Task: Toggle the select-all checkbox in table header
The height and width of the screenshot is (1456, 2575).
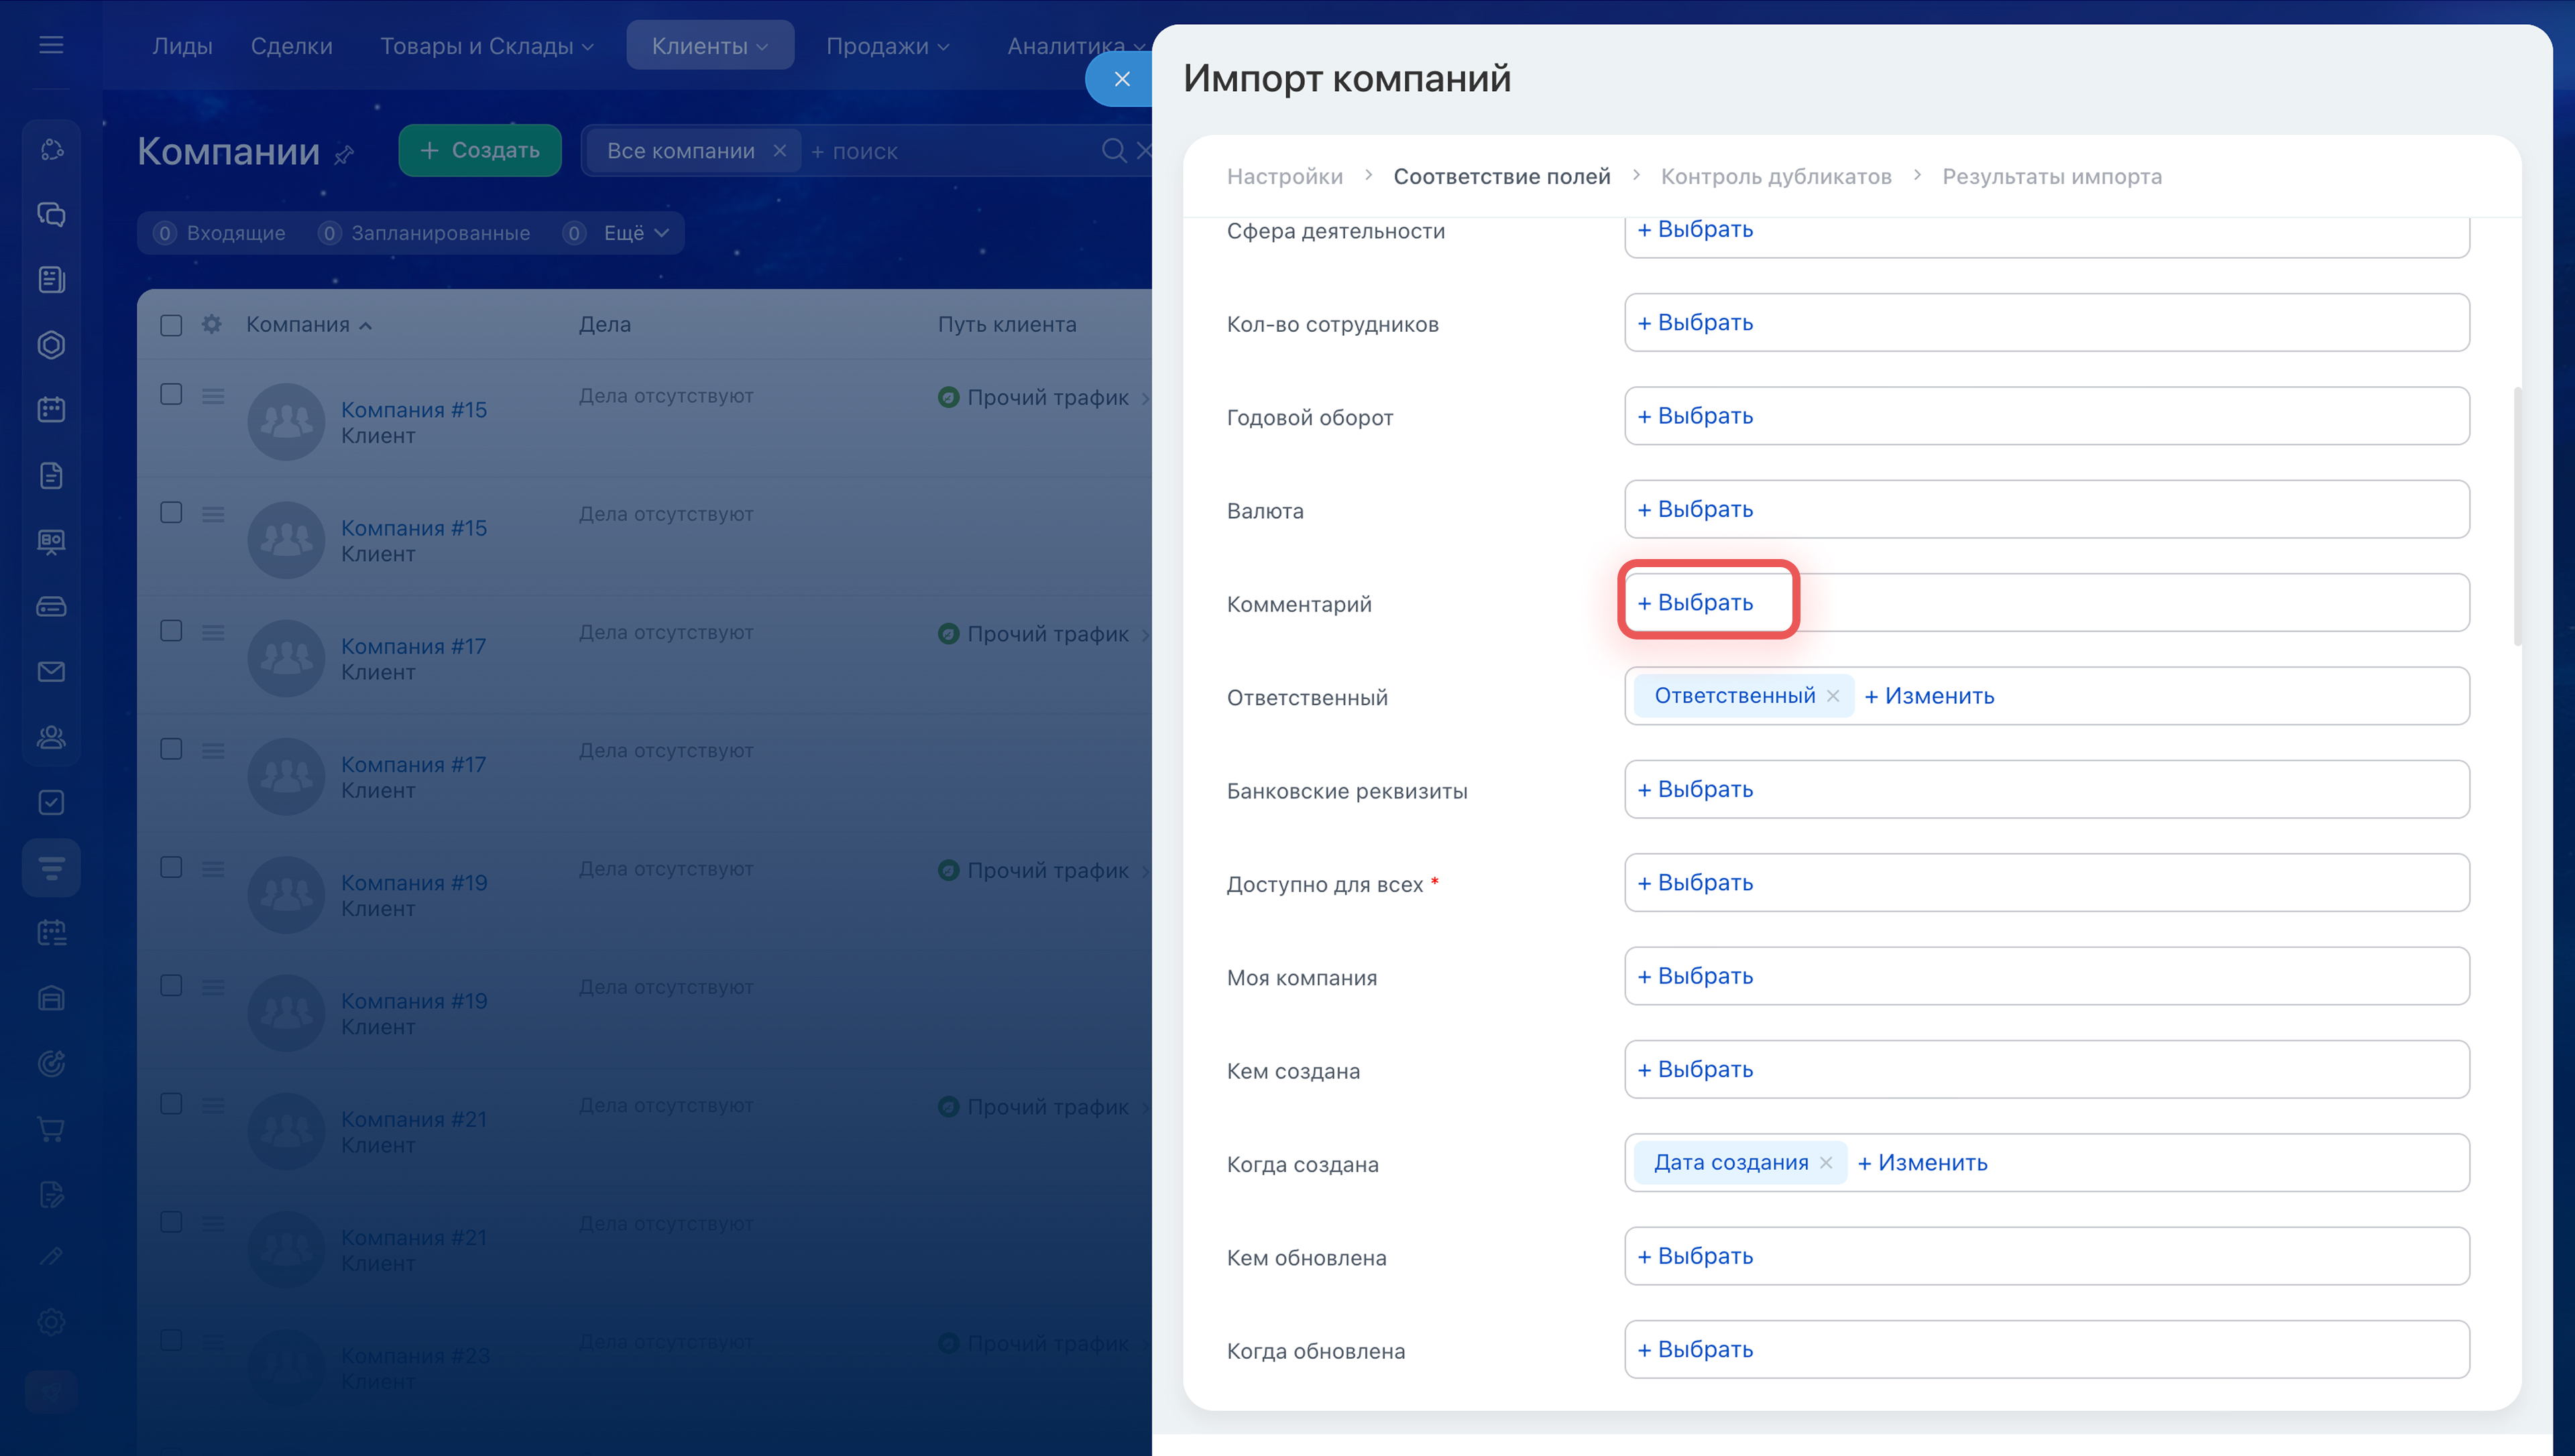Action: [x=171, y=325]
